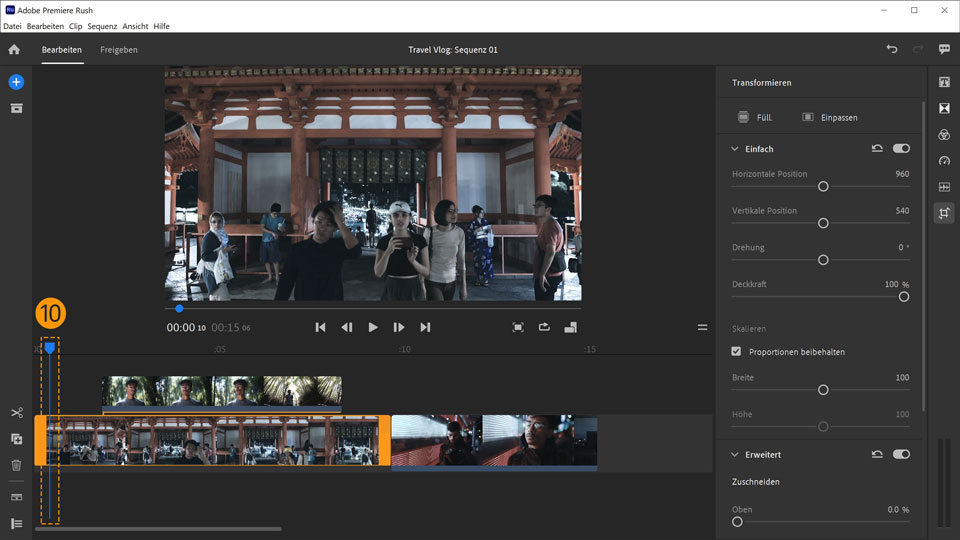Open the Ansicht menu
The width and height of the screenshot is (960, 540).
135,26
